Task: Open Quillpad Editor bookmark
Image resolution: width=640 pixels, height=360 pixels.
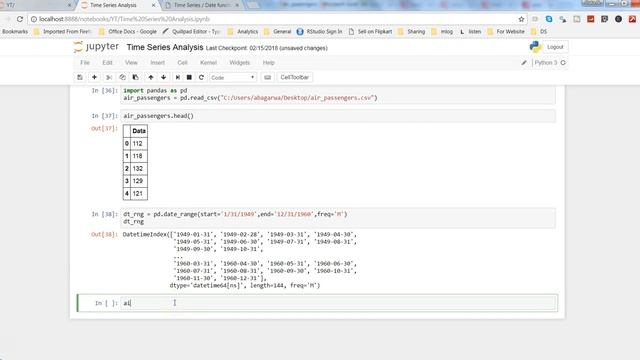Action: click(x=191, y=31)
